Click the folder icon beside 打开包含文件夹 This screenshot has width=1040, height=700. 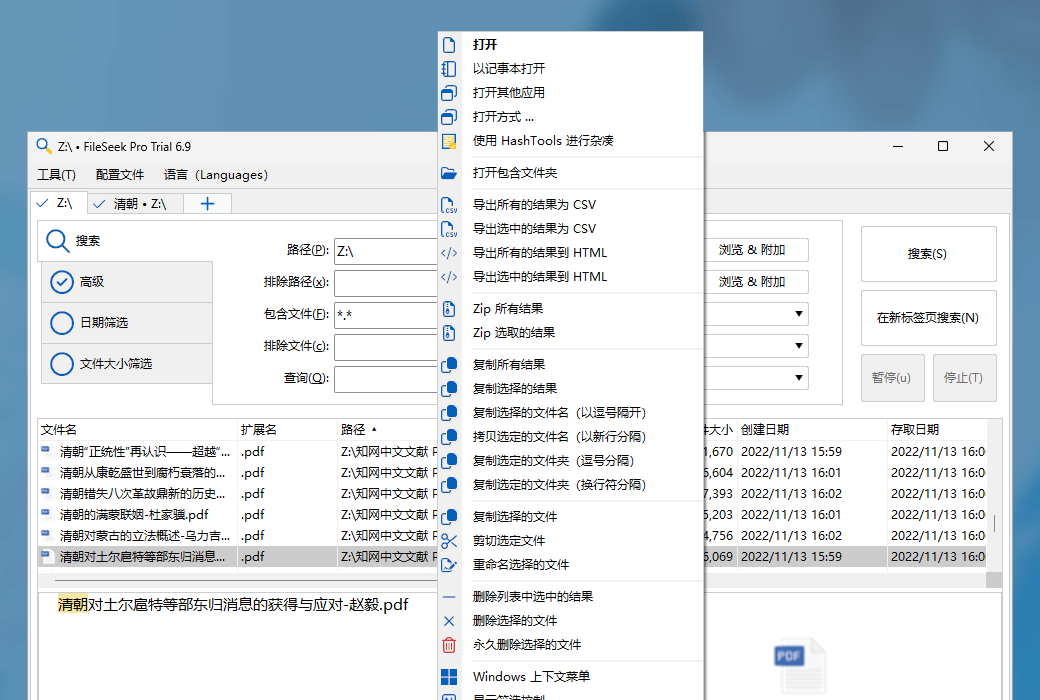[x=449, y=173]
